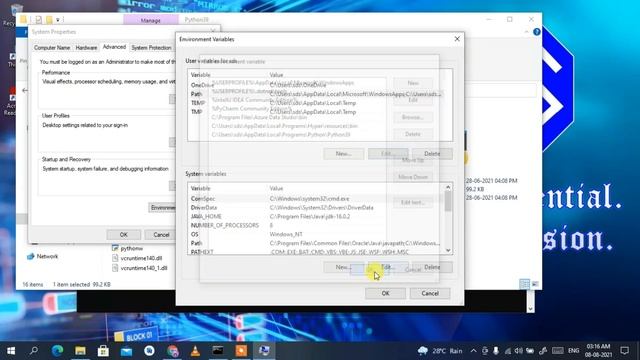Click Delete under user variables

[x=432, y=154]
